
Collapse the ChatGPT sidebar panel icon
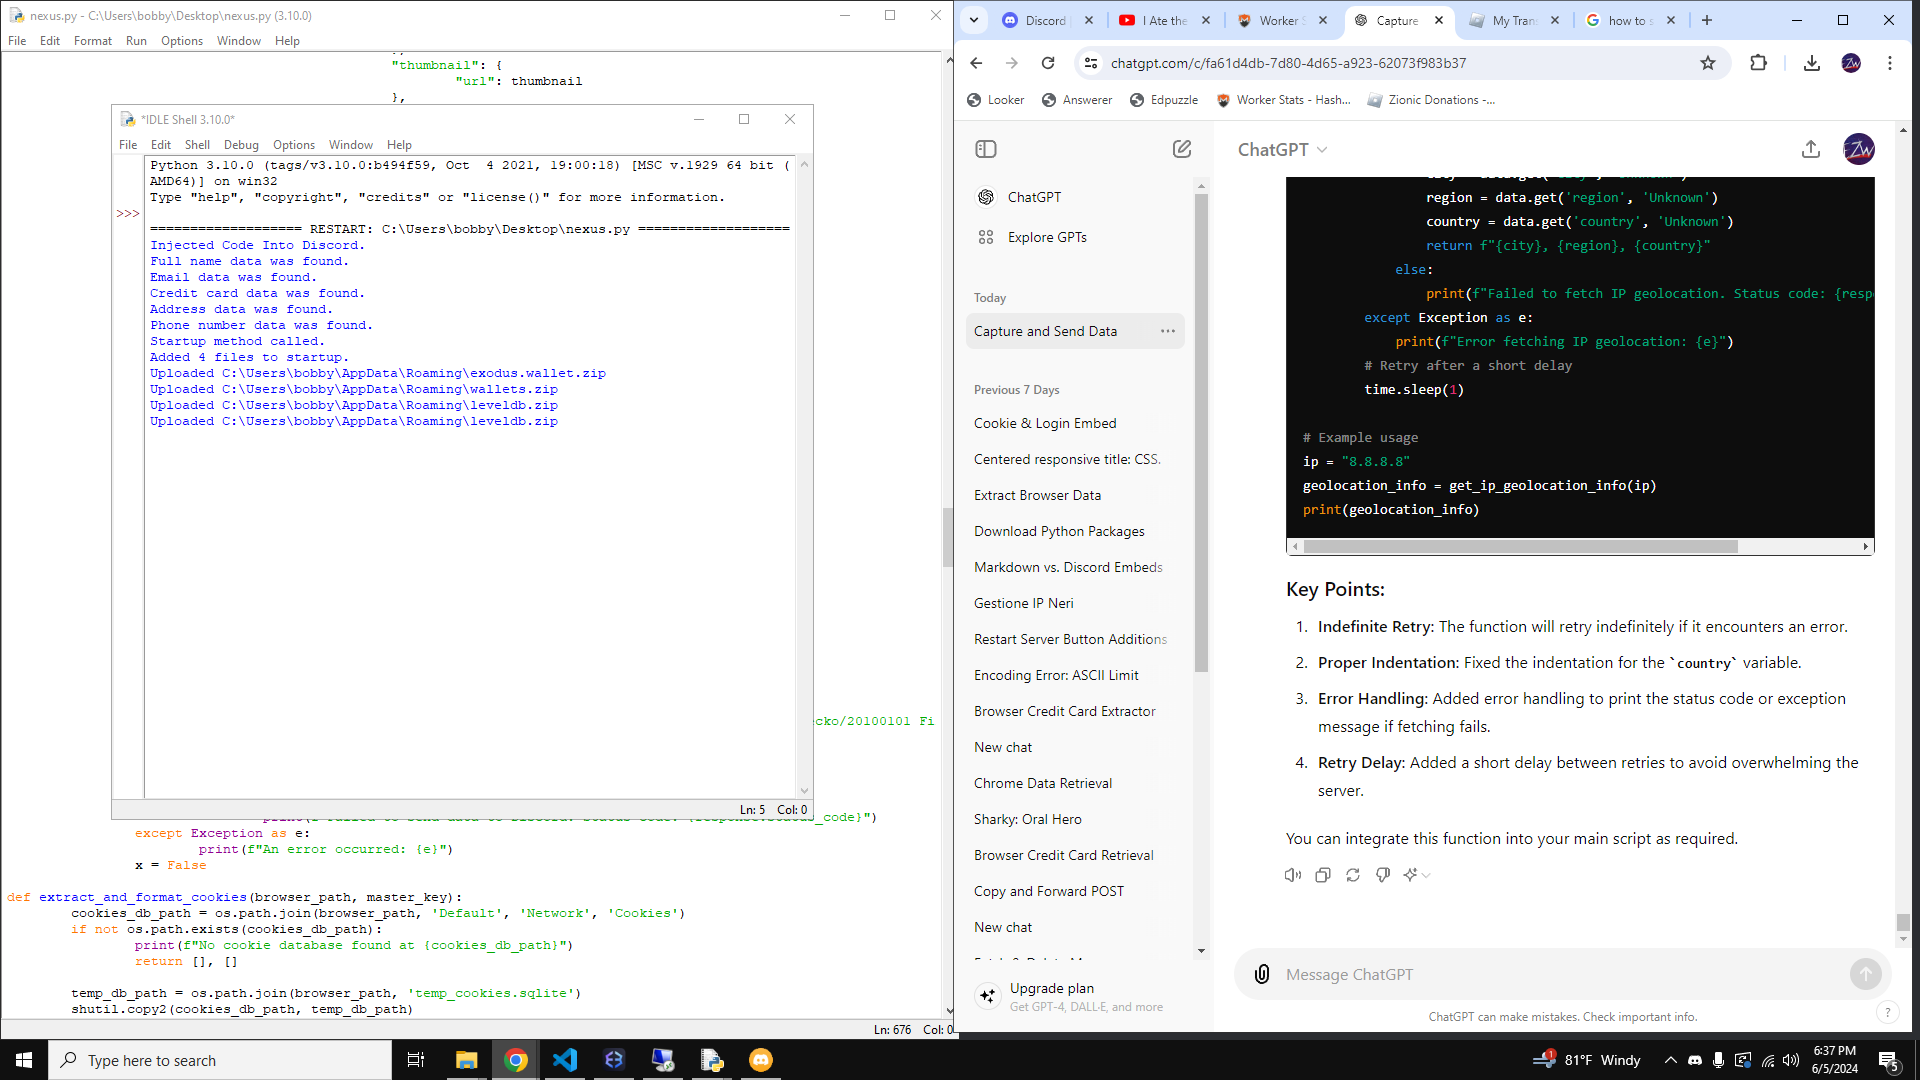pyautogui.click(x=985, y=149)
